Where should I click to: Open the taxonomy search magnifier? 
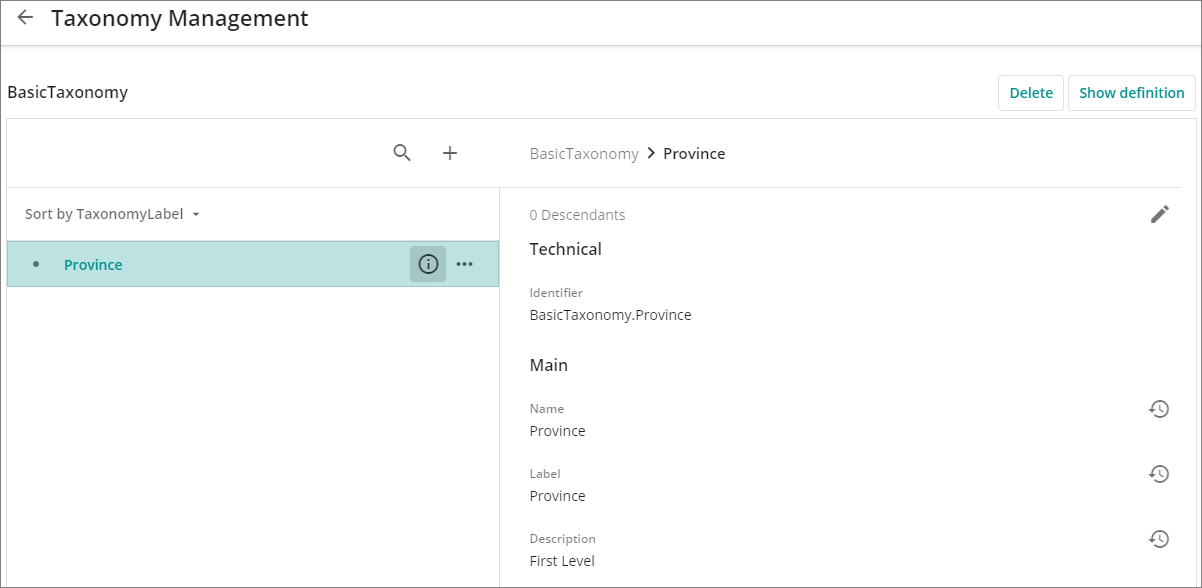click(x=402, y=153)
